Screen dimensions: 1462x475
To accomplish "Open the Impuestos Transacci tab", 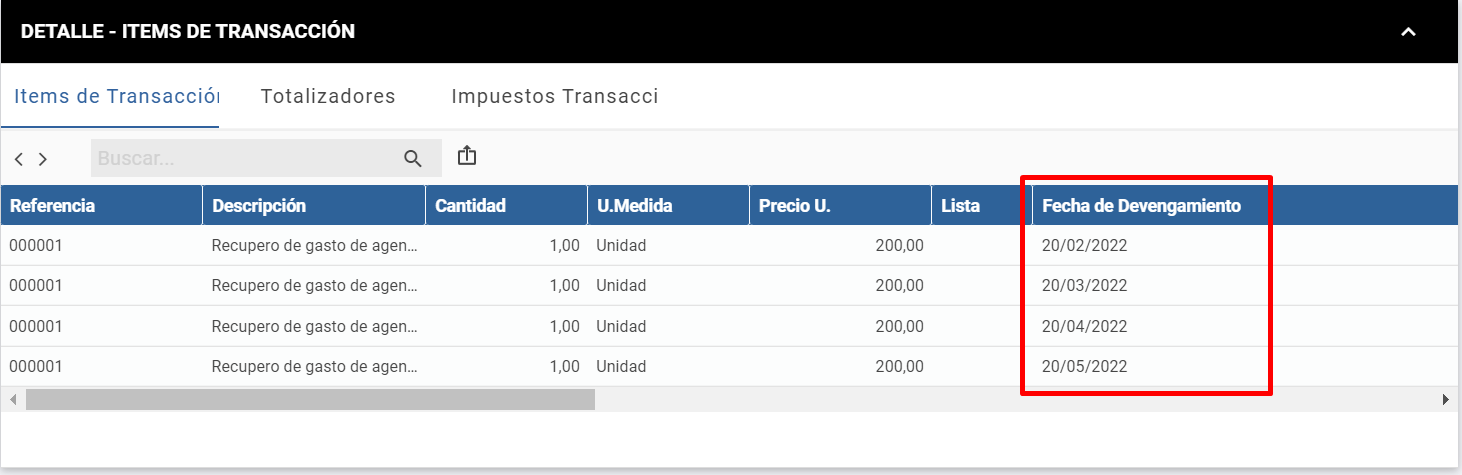I will point(555,96).
